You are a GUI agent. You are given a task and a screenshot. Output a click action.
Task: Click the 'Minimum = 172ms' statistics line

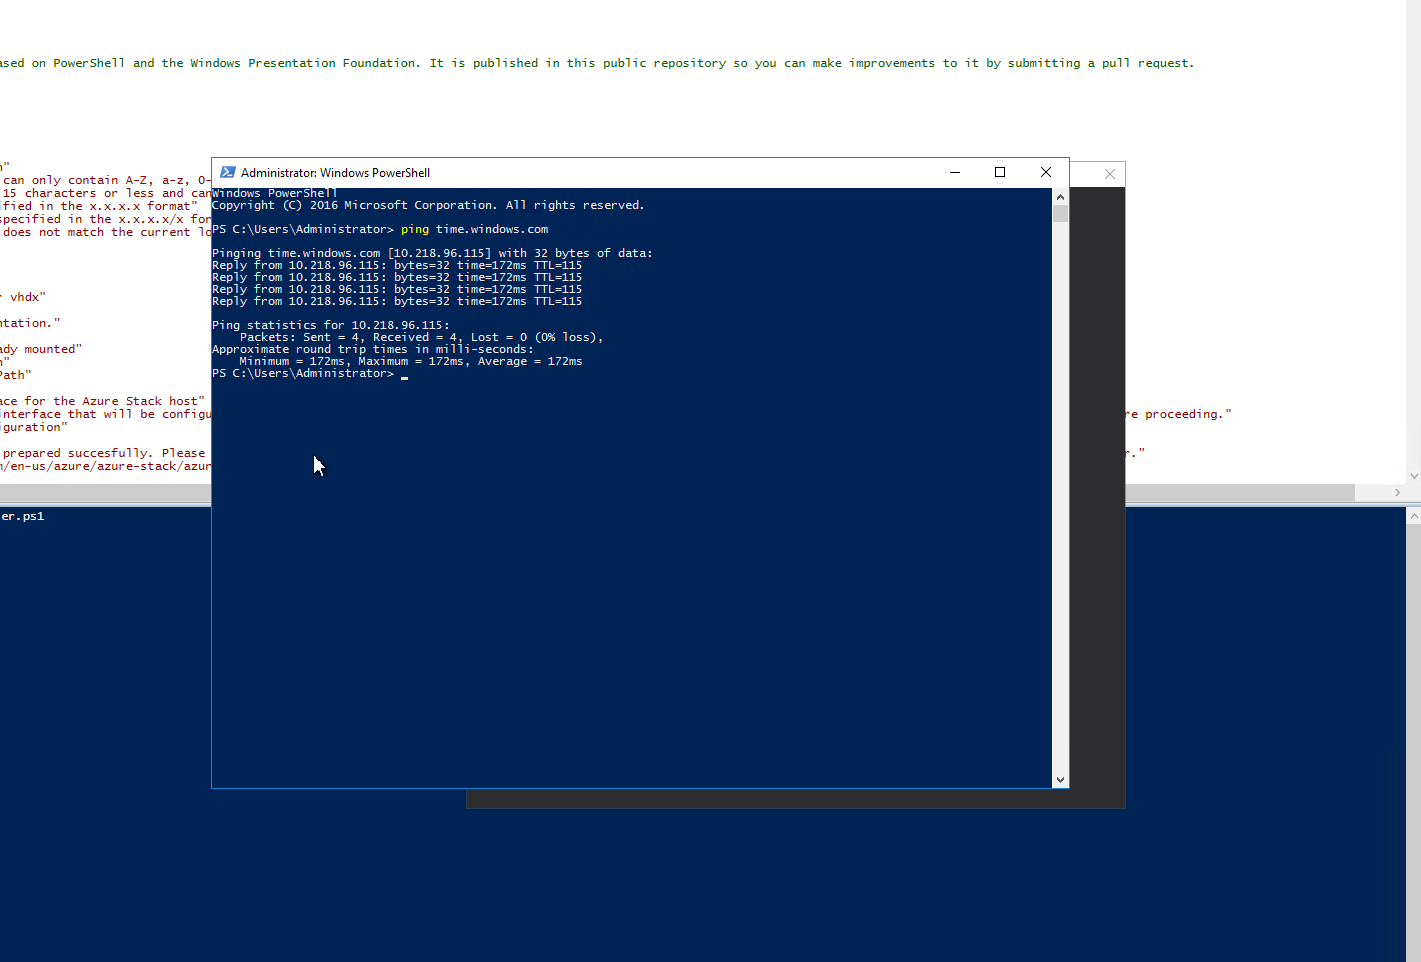(411, 361)
